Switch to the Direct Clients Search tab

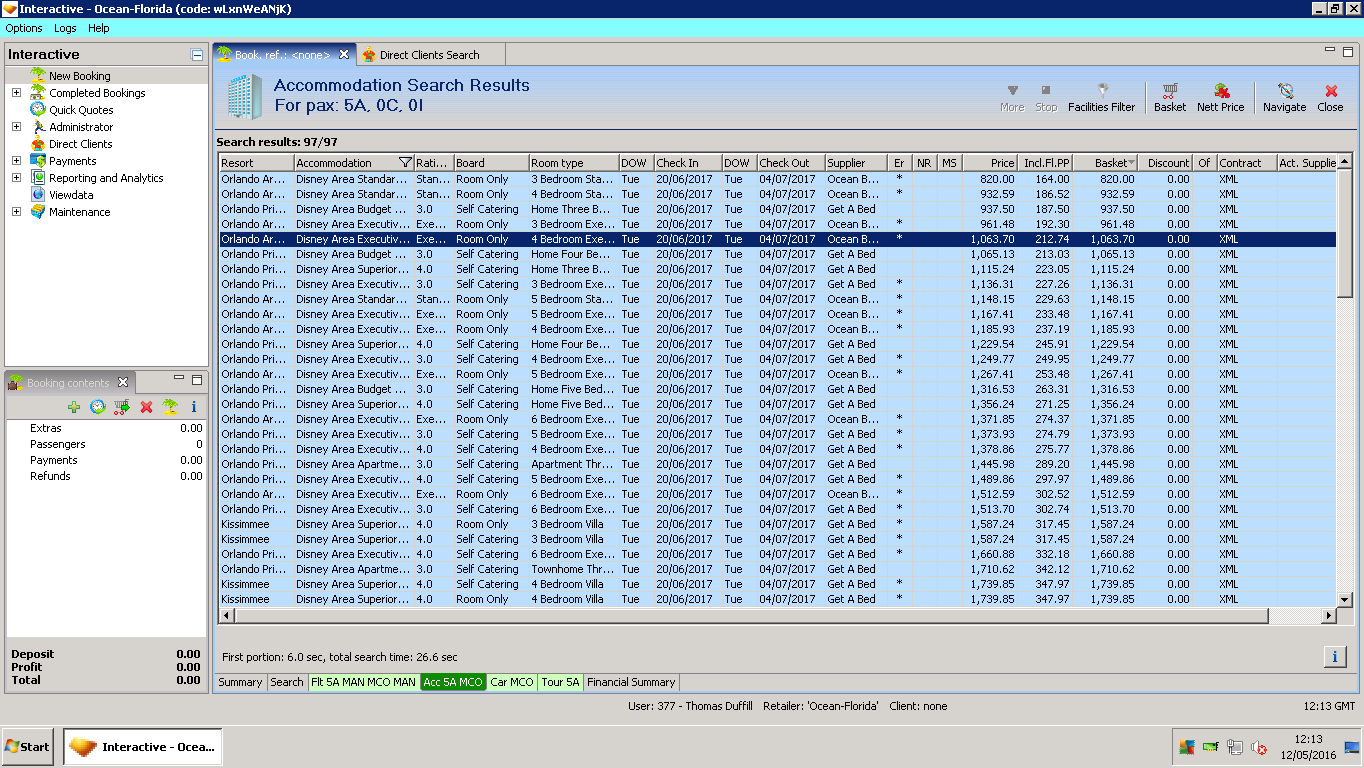click(429, 55)
